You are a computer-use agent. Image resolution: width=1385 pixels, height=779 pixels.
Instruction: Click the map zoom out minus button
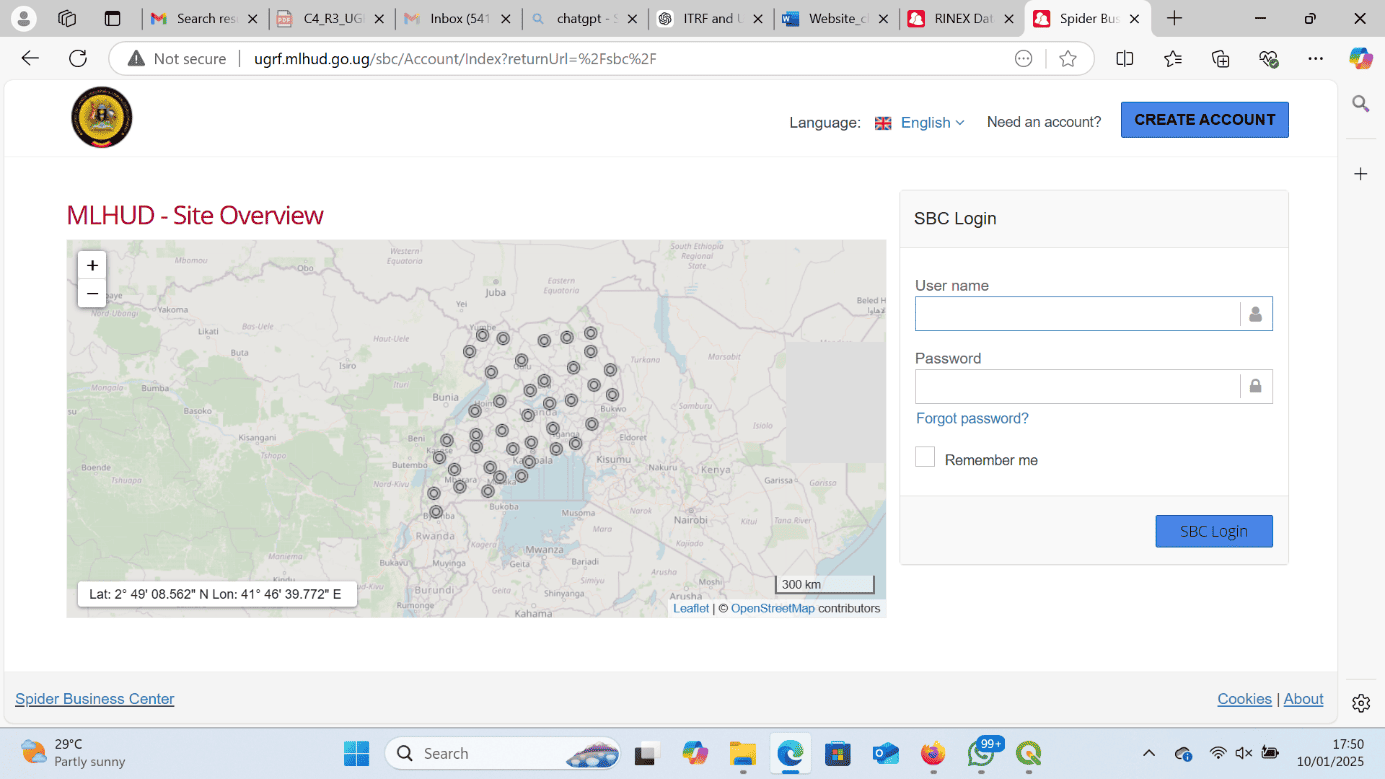pos(92,293)
